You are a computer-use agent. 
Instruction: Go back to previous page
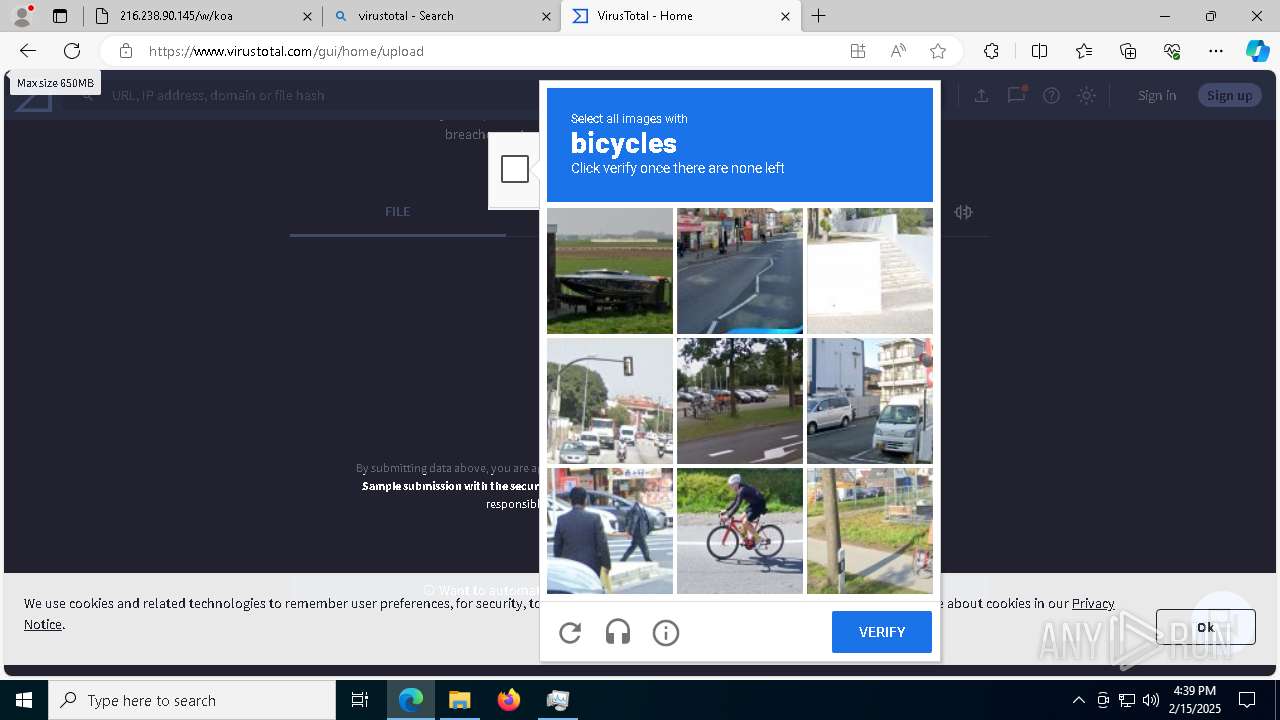[28, 51]
